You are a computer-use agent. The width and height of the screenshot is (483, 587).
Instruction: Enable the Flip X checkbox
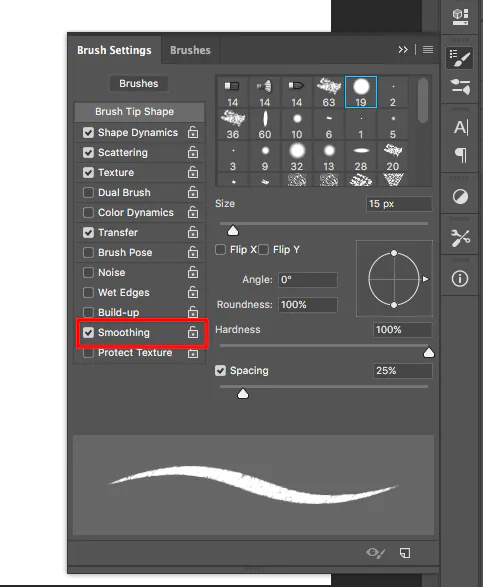pos(221,249)
